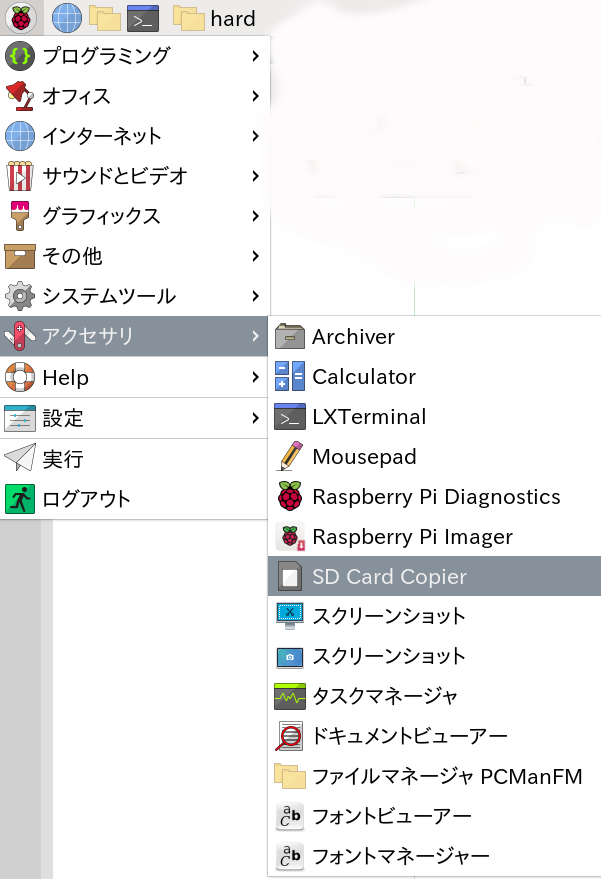Image resolution: width=601 pixels, height=879 pixels.
Task: Open the インターネット menu category
Action: 135,136
